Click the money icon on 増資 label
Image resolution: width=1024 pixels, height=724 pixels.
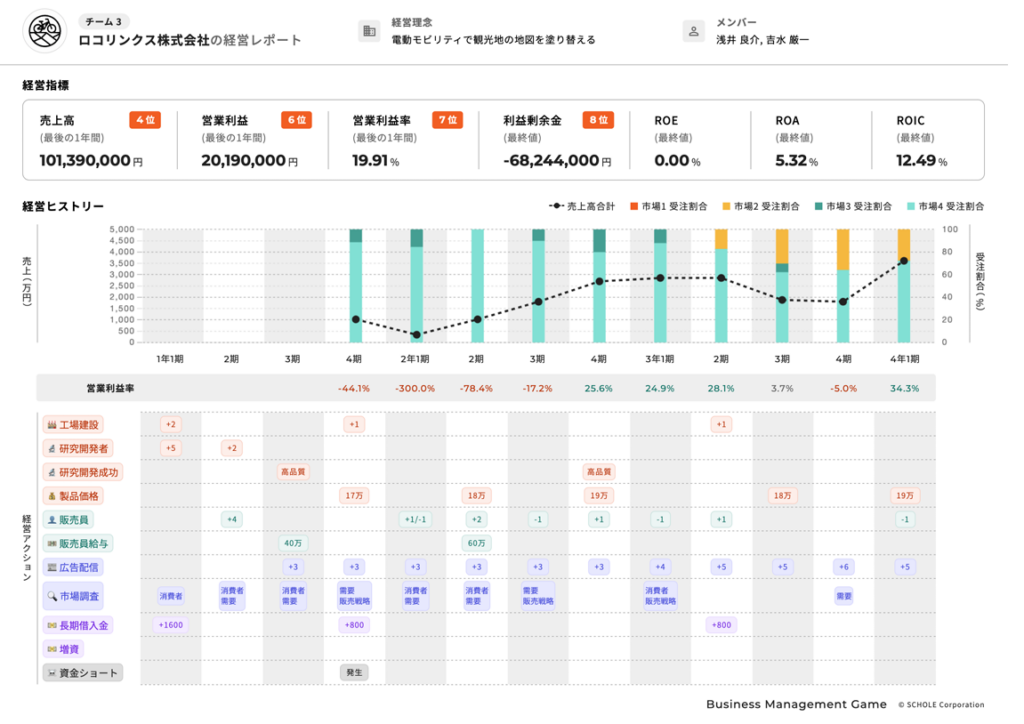pyautogui.click(x=52, y=649)
